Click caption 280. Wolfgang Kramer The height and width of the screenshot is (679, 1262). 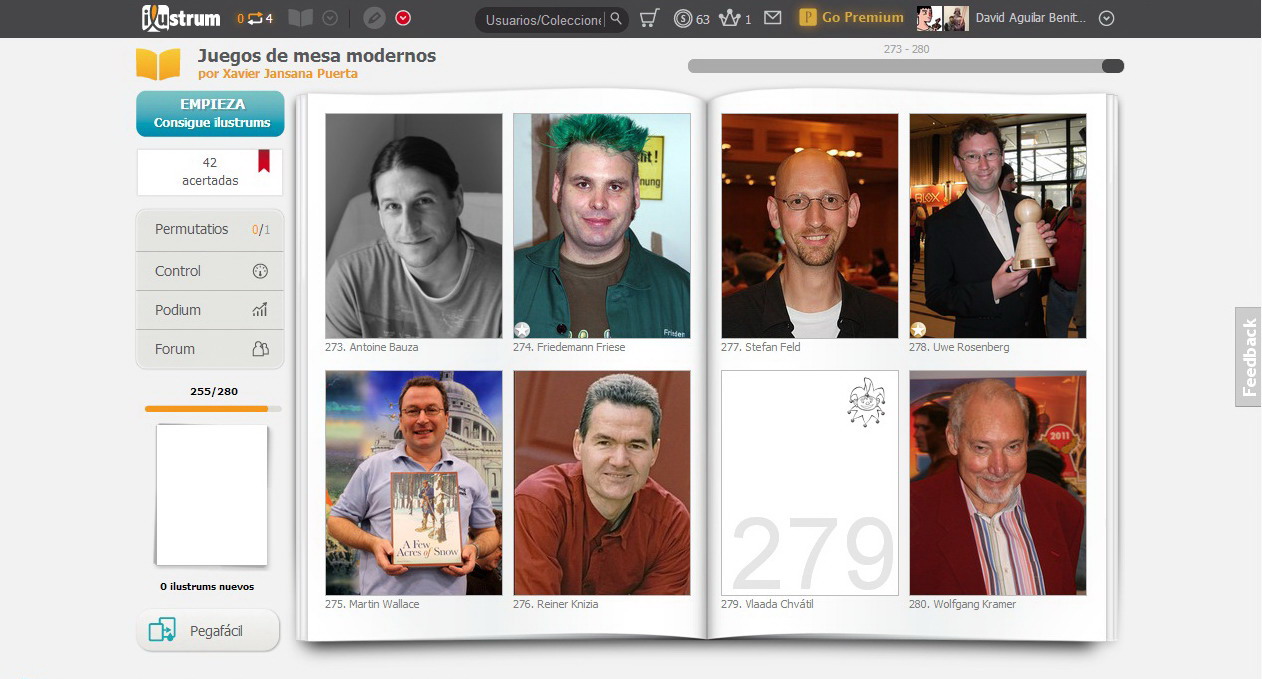pyautogui.click(x=962, y=604)
